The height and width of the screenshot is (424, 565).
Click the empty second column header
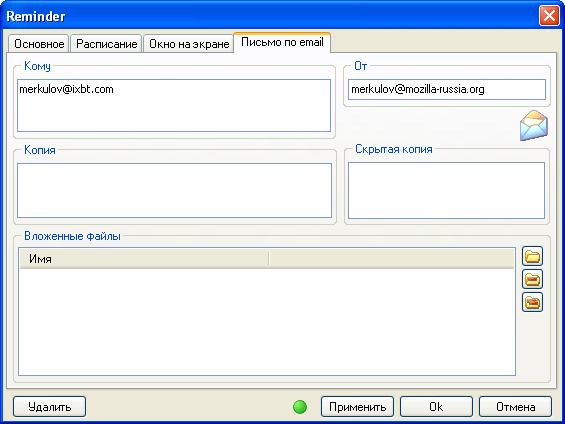392,259
